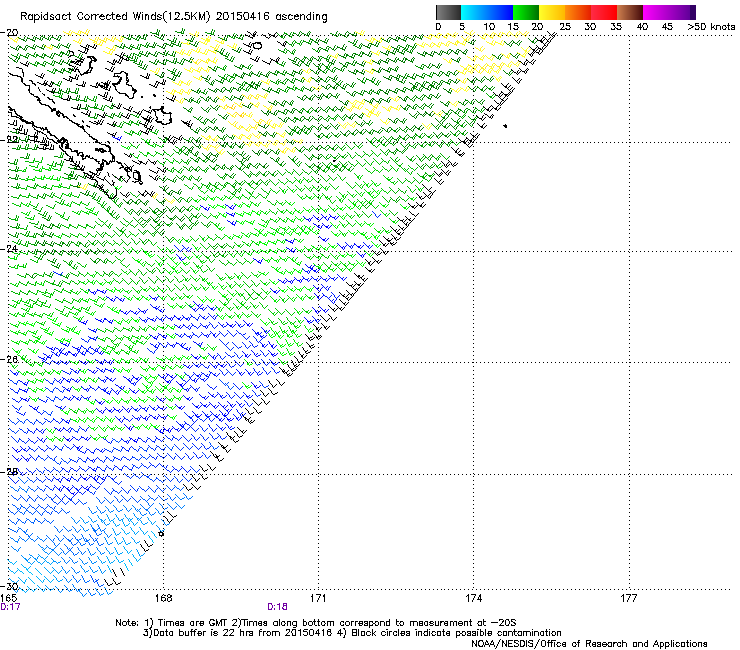Image resolution: width=740 pixels, height=650 pixels.
Task: Click the longitude label '171'
Action: click(x=318, y=598)
